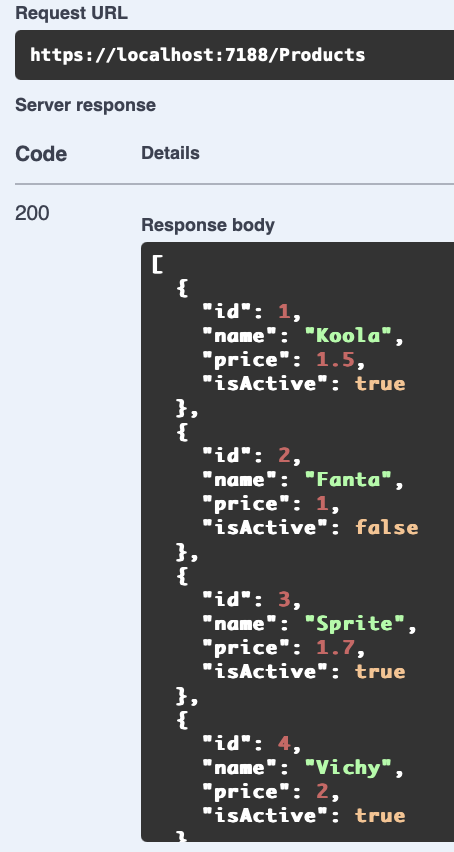Image resolution: width=454 pixels, height=852 pixels.
Task: Click the "Vichy" name value
Action: tap(348, 767)
